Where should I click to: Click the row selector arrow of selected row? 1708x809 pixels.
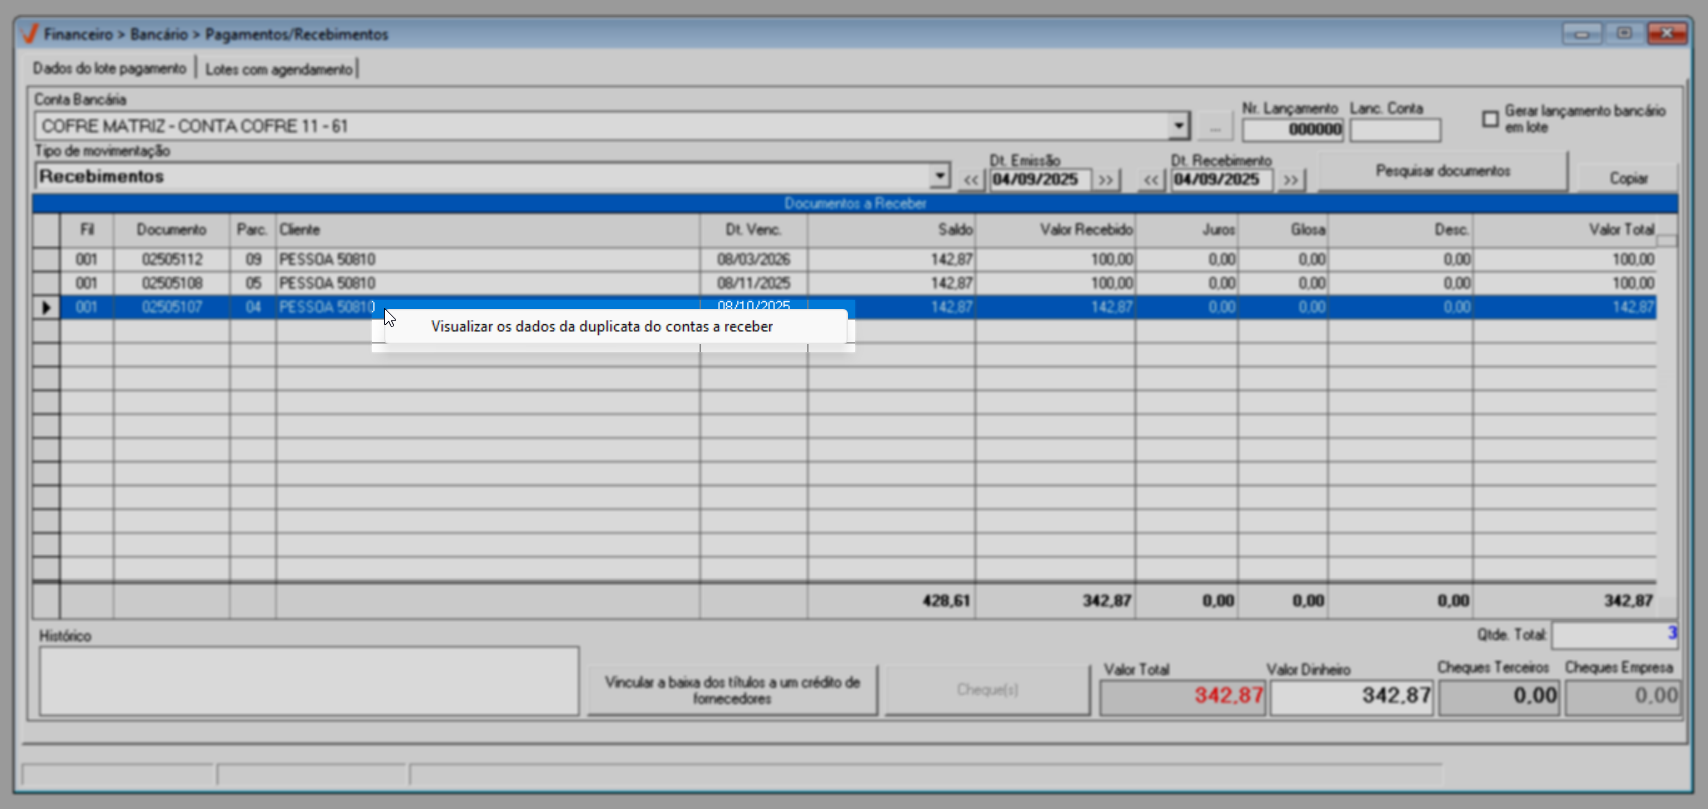coord(46,307)
